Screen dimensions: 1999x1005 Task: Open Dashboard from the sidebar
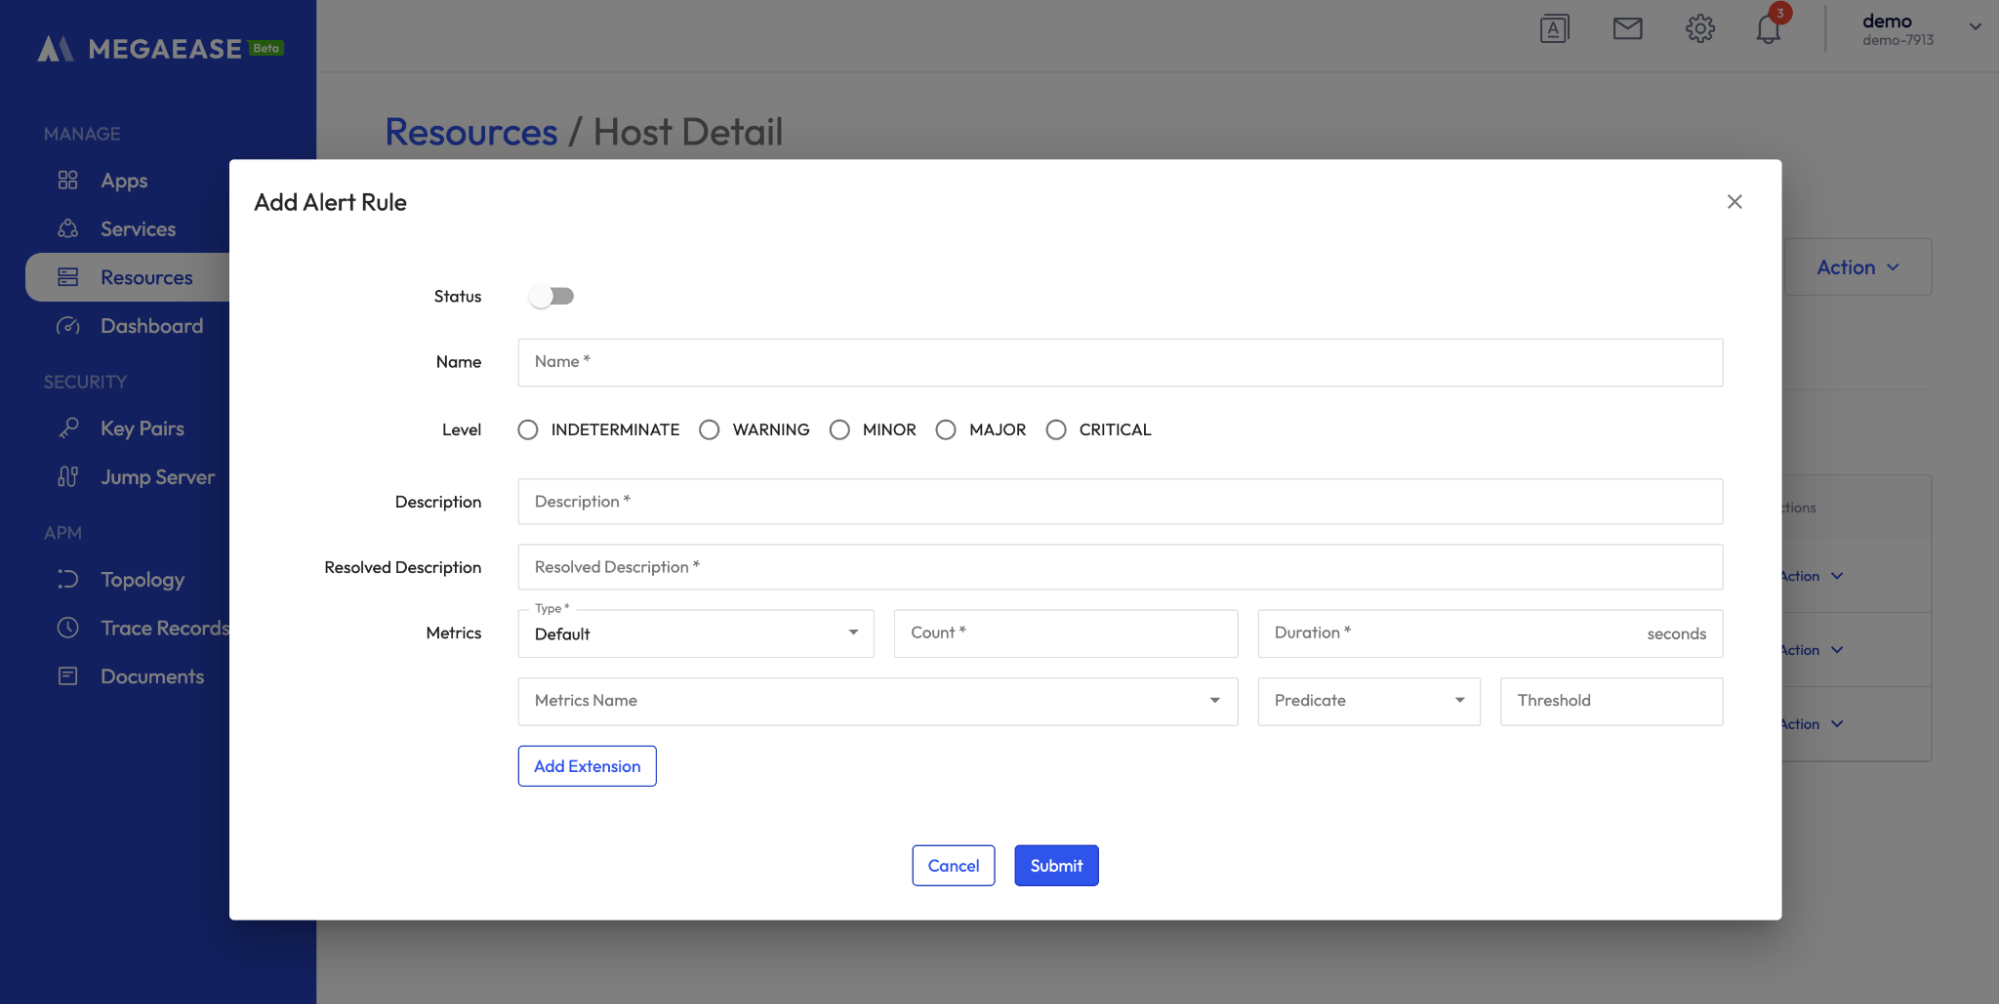click(151, 326)
